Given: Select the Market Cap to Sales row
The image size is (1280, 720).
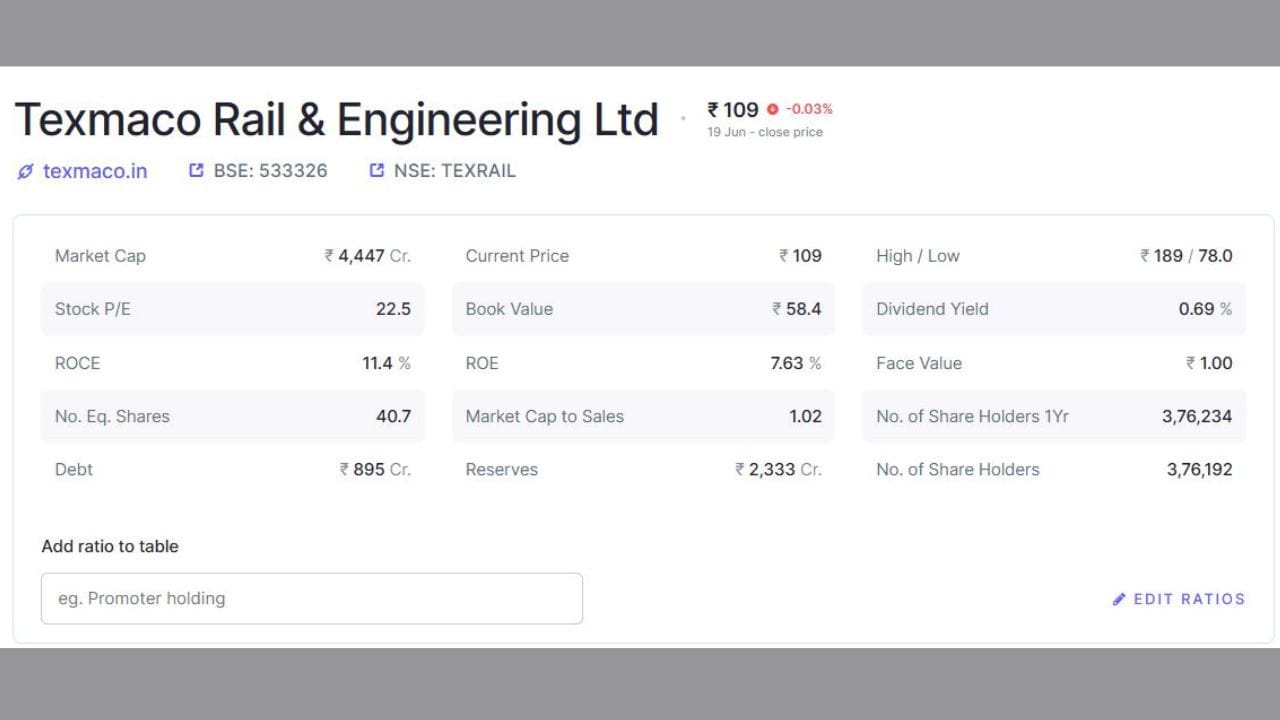Looking at the screenshot, I should click(x=643, y=416).
